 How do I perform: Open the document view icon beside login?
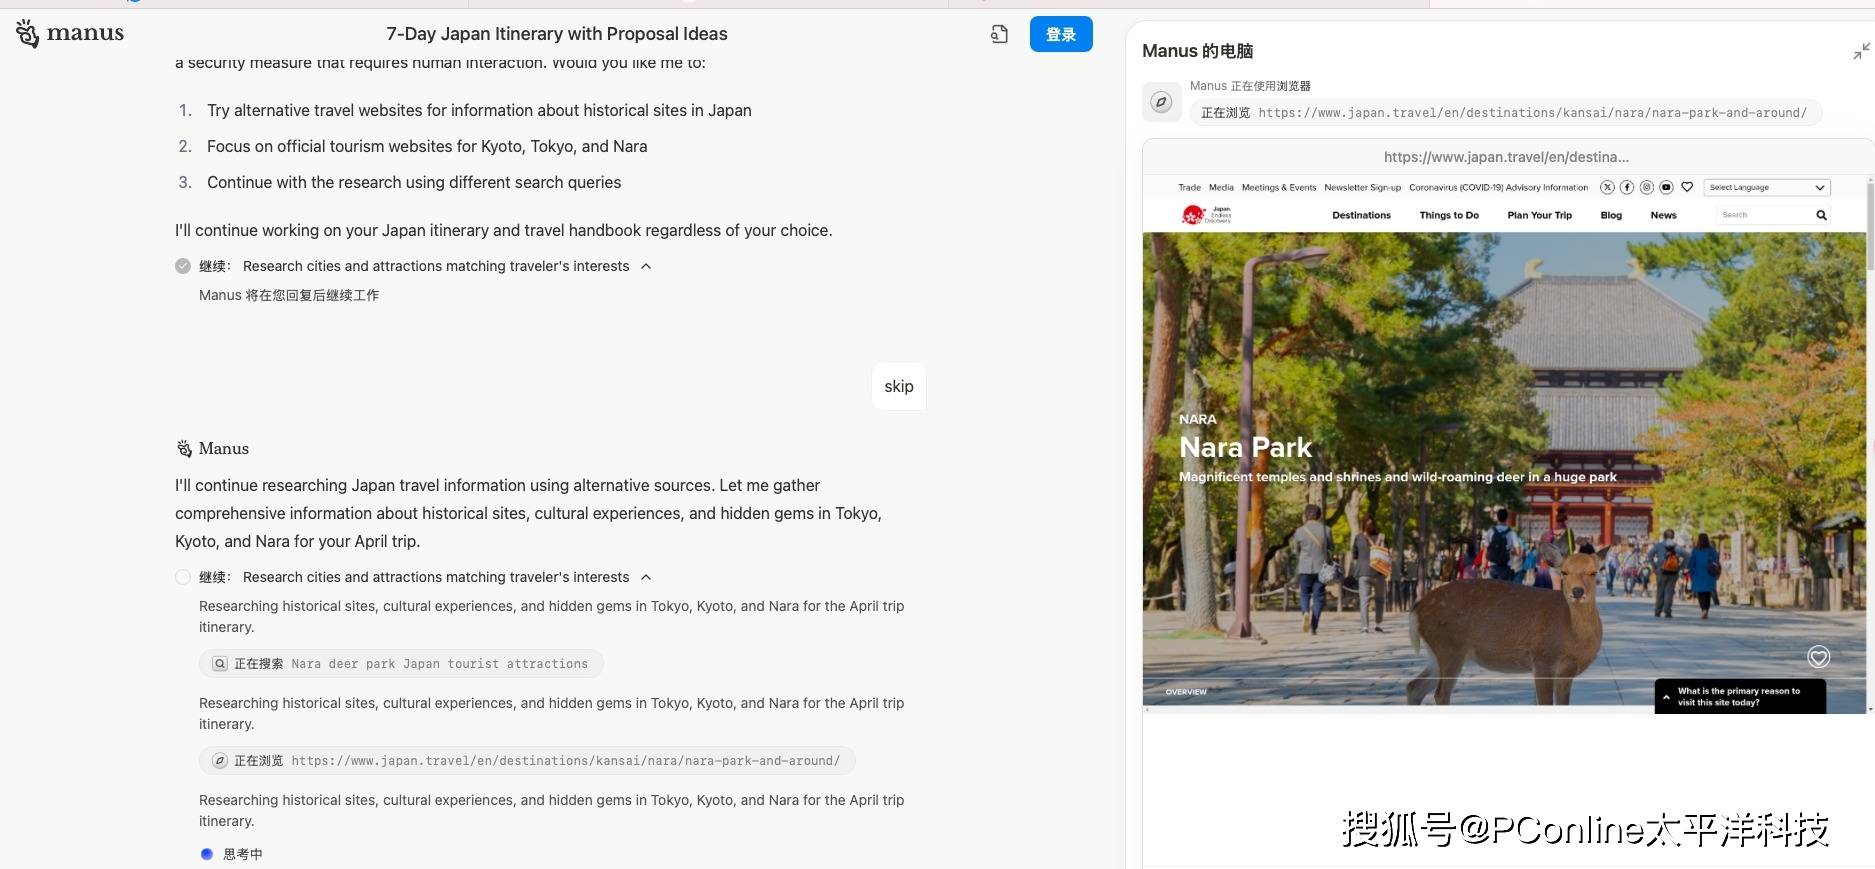tap(999, 34)
